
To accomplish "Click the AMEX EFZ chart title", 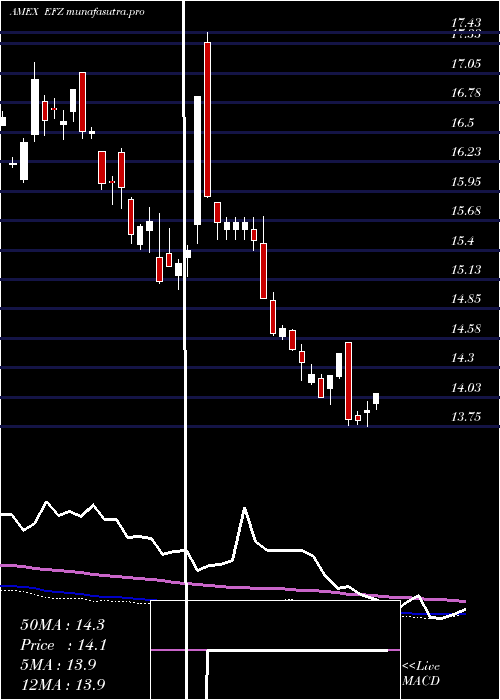I will pos(77,12).
